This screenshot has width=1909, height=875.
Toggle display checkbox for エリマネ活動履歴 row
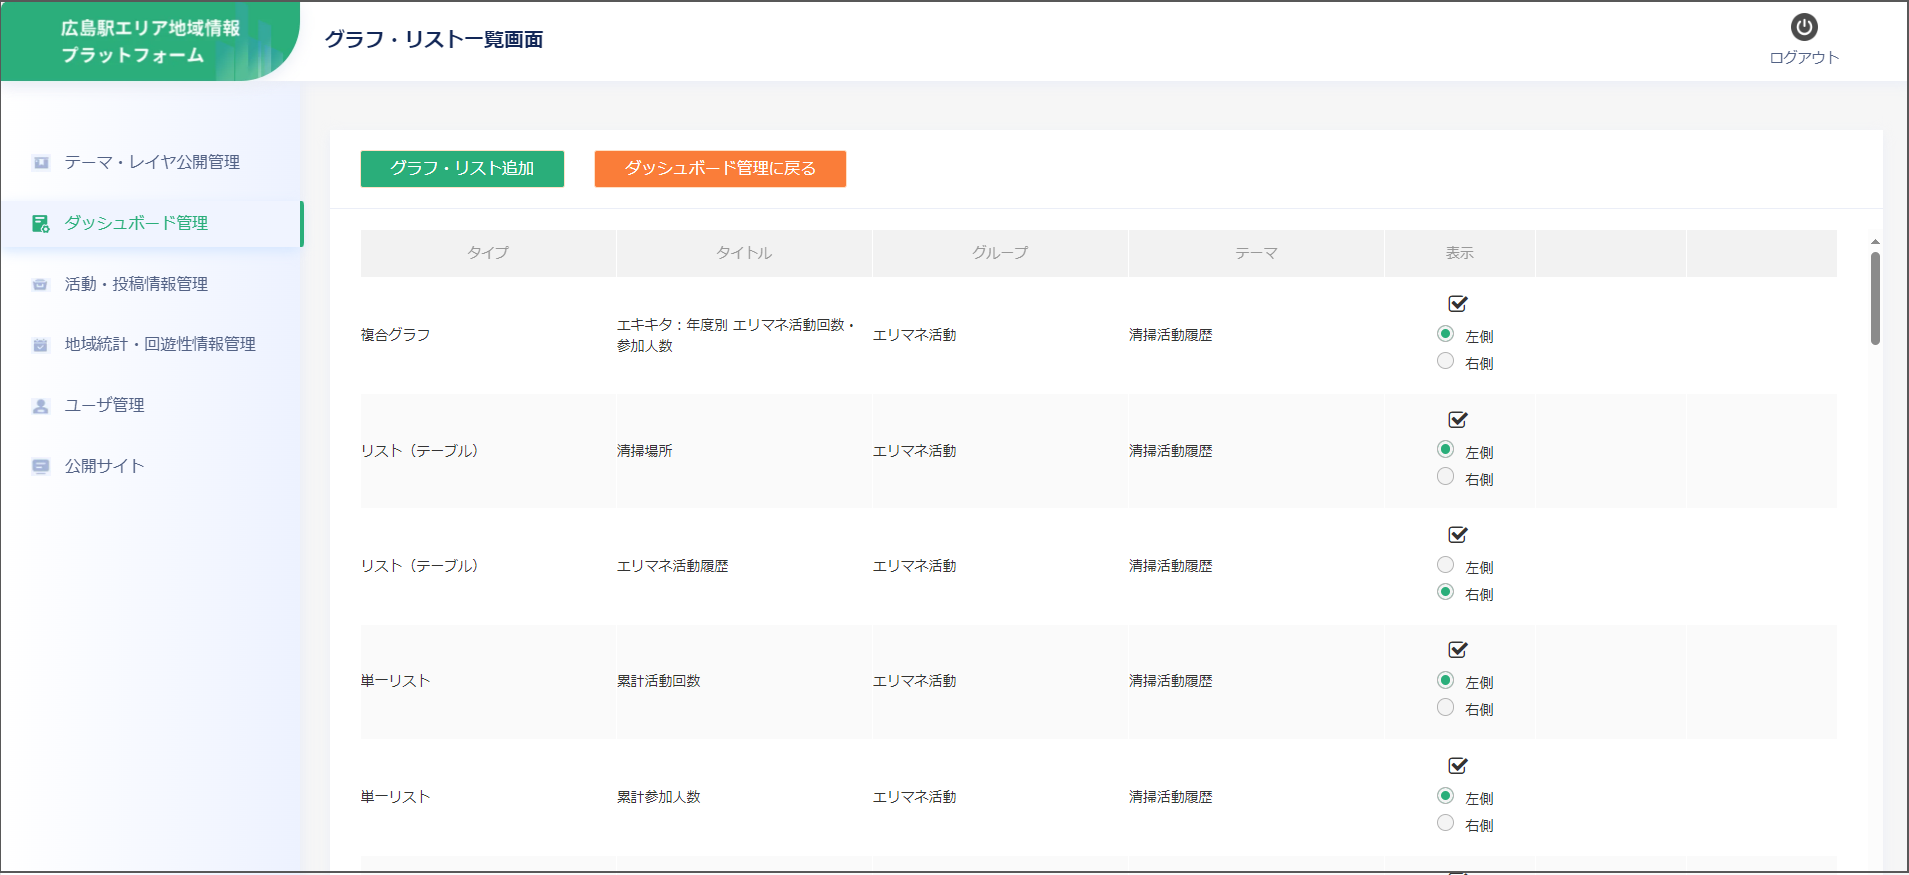1458,534
